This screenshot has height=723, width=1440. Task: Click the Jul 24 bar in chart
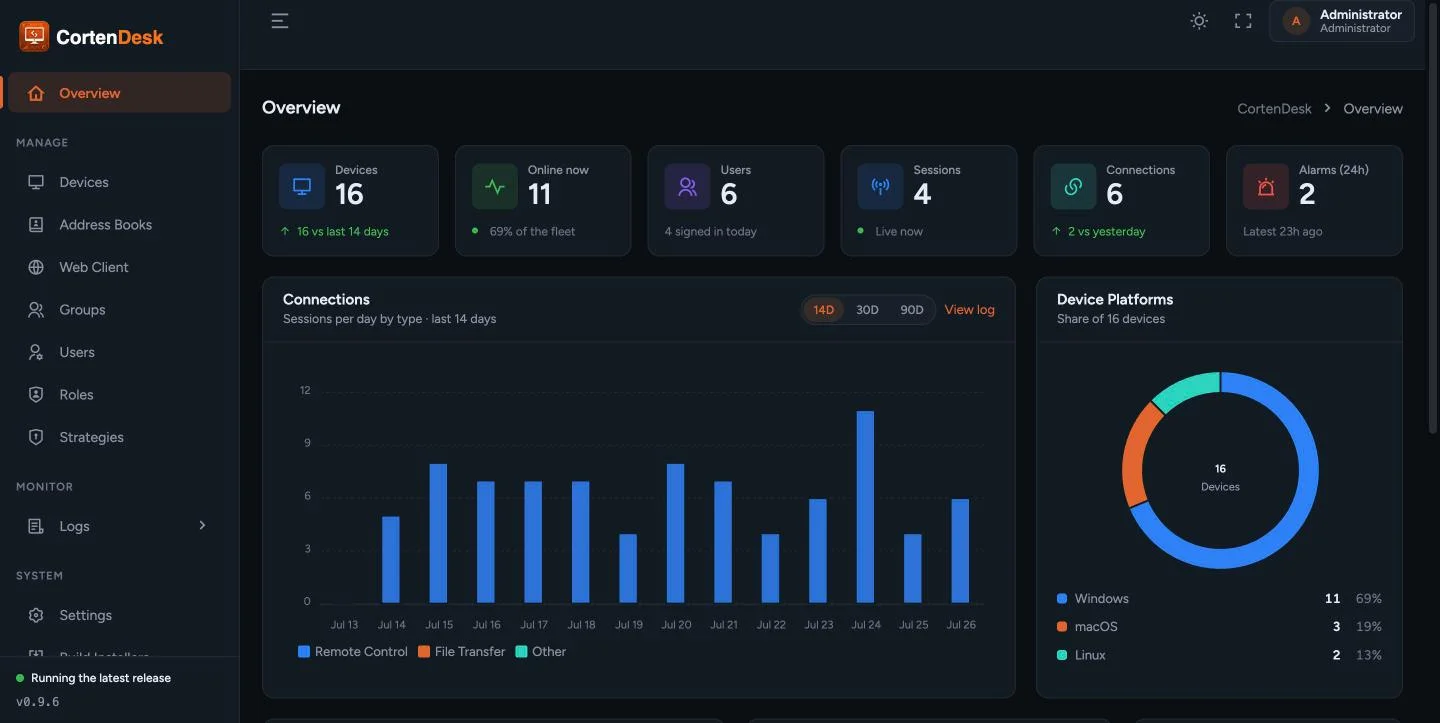(866, 507)
